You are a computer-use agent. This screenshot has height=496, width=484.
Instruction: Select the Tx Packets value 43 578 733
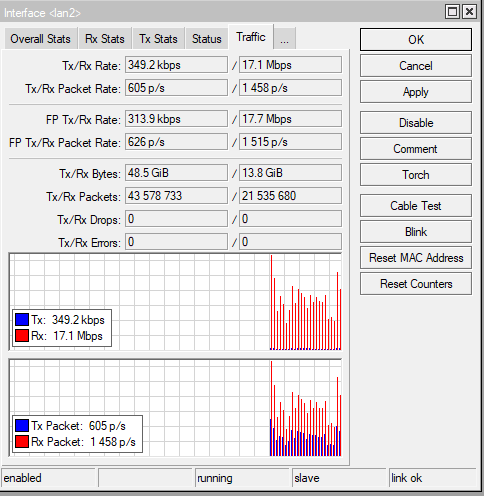coord(176,196)
